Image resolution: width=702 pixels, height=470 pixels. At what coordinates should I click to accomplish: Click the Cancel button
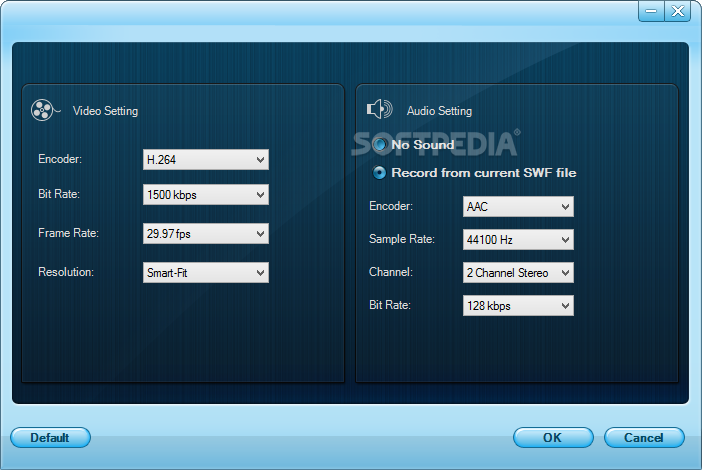click(x=644, y=437)
